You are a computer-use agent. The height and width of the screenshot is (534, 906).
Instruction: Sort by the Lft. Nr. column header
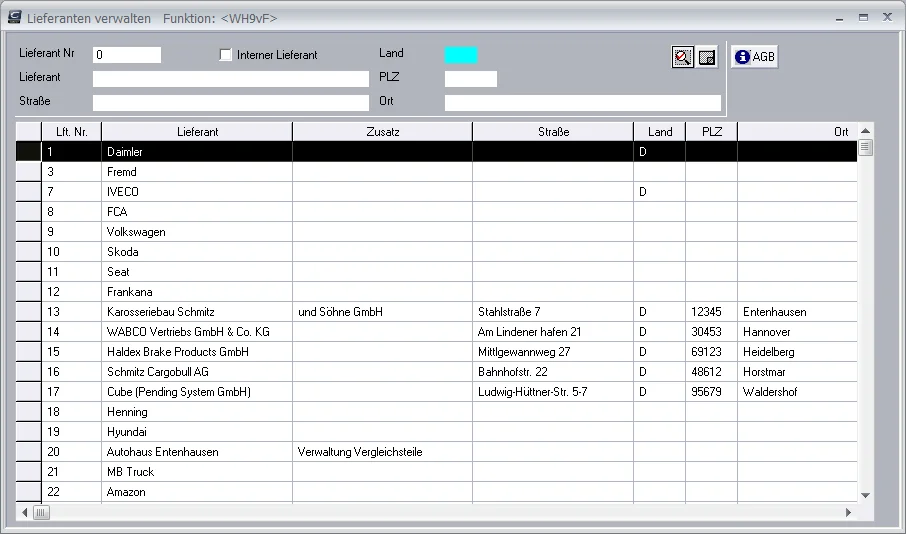pos(72,132)
